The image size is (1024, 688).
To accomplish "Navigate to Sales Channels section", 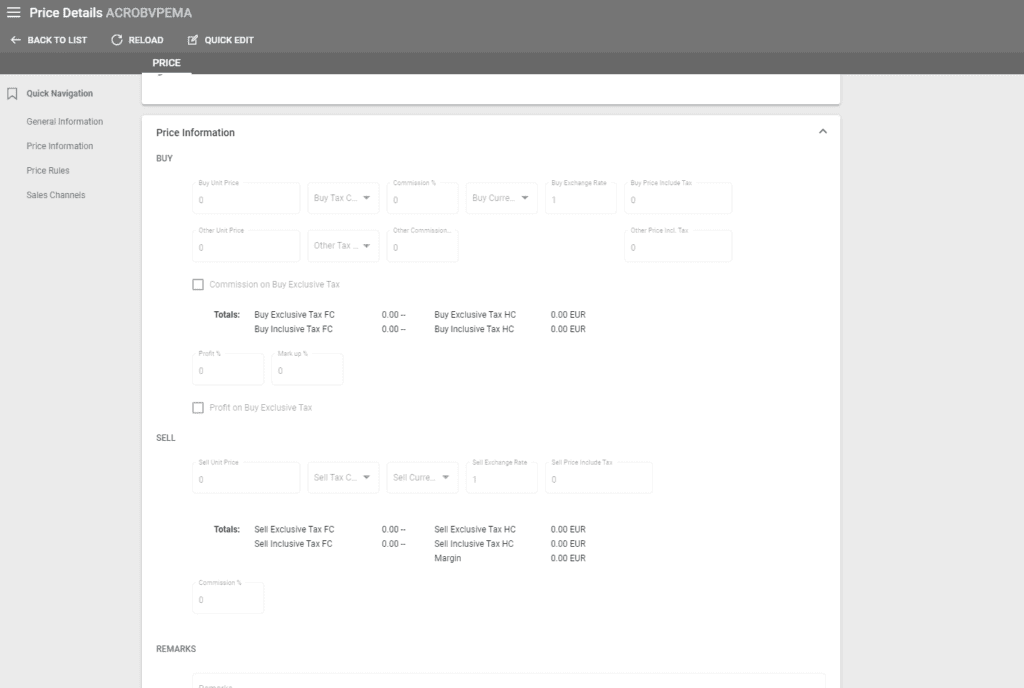I will (x=56, y=195).
